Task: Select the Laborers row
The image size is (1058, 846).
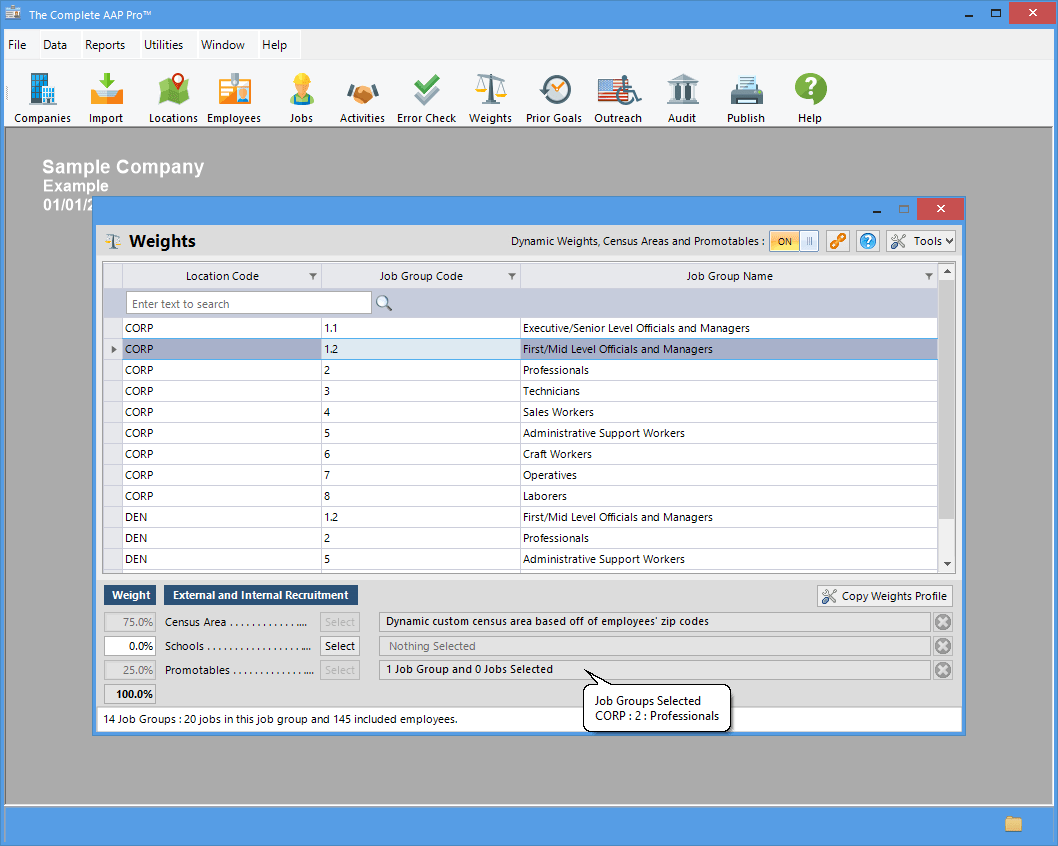Action: pyautogui.click(x=520, y=496)
